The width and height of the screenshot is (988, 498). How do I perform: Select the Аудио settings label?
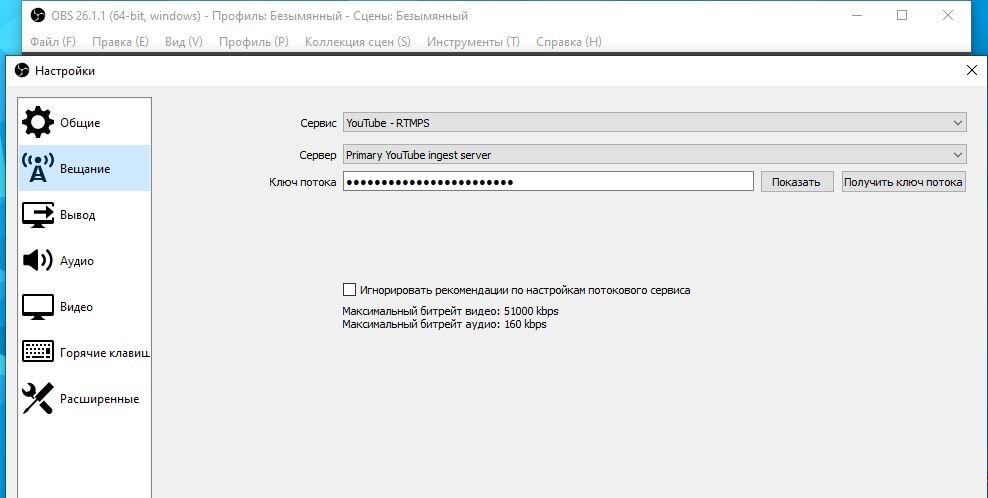[77, 261]
